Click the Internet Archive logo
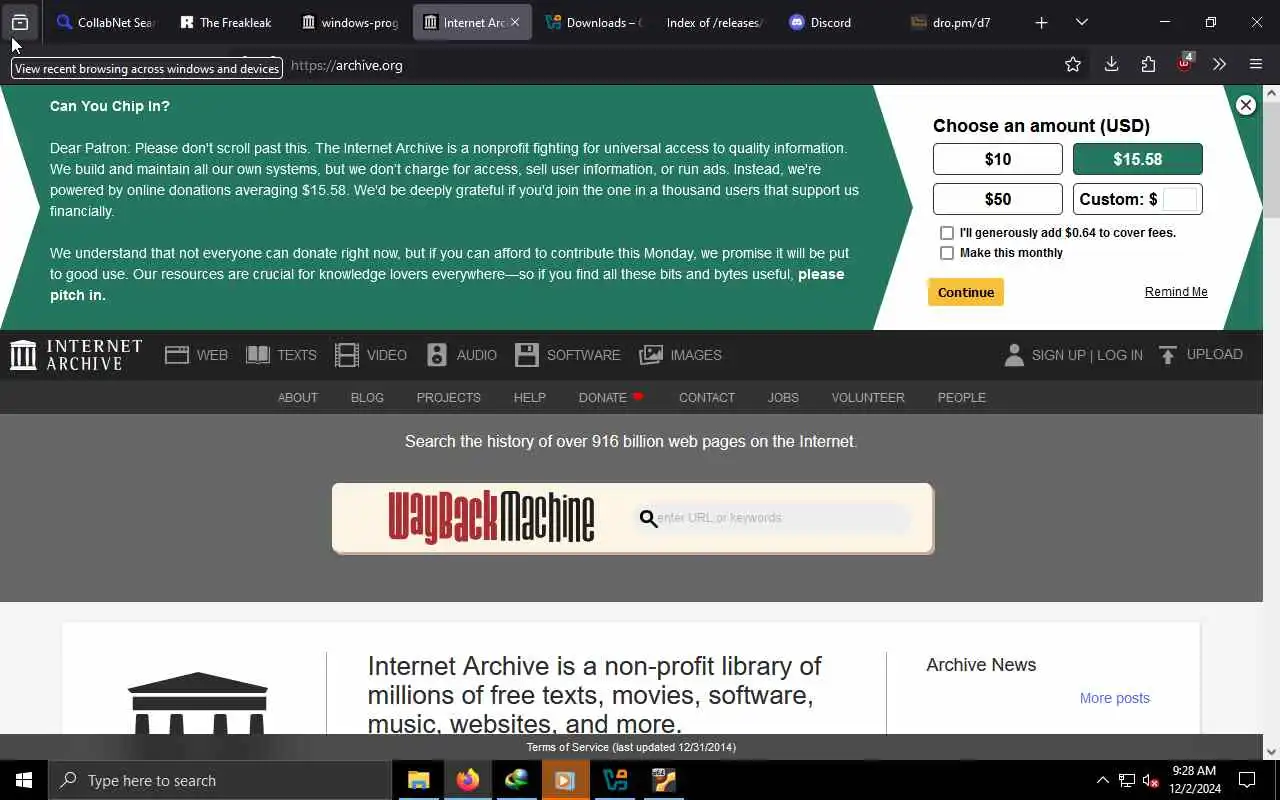The image size is (1280, 800). click(x=76, y=355)
